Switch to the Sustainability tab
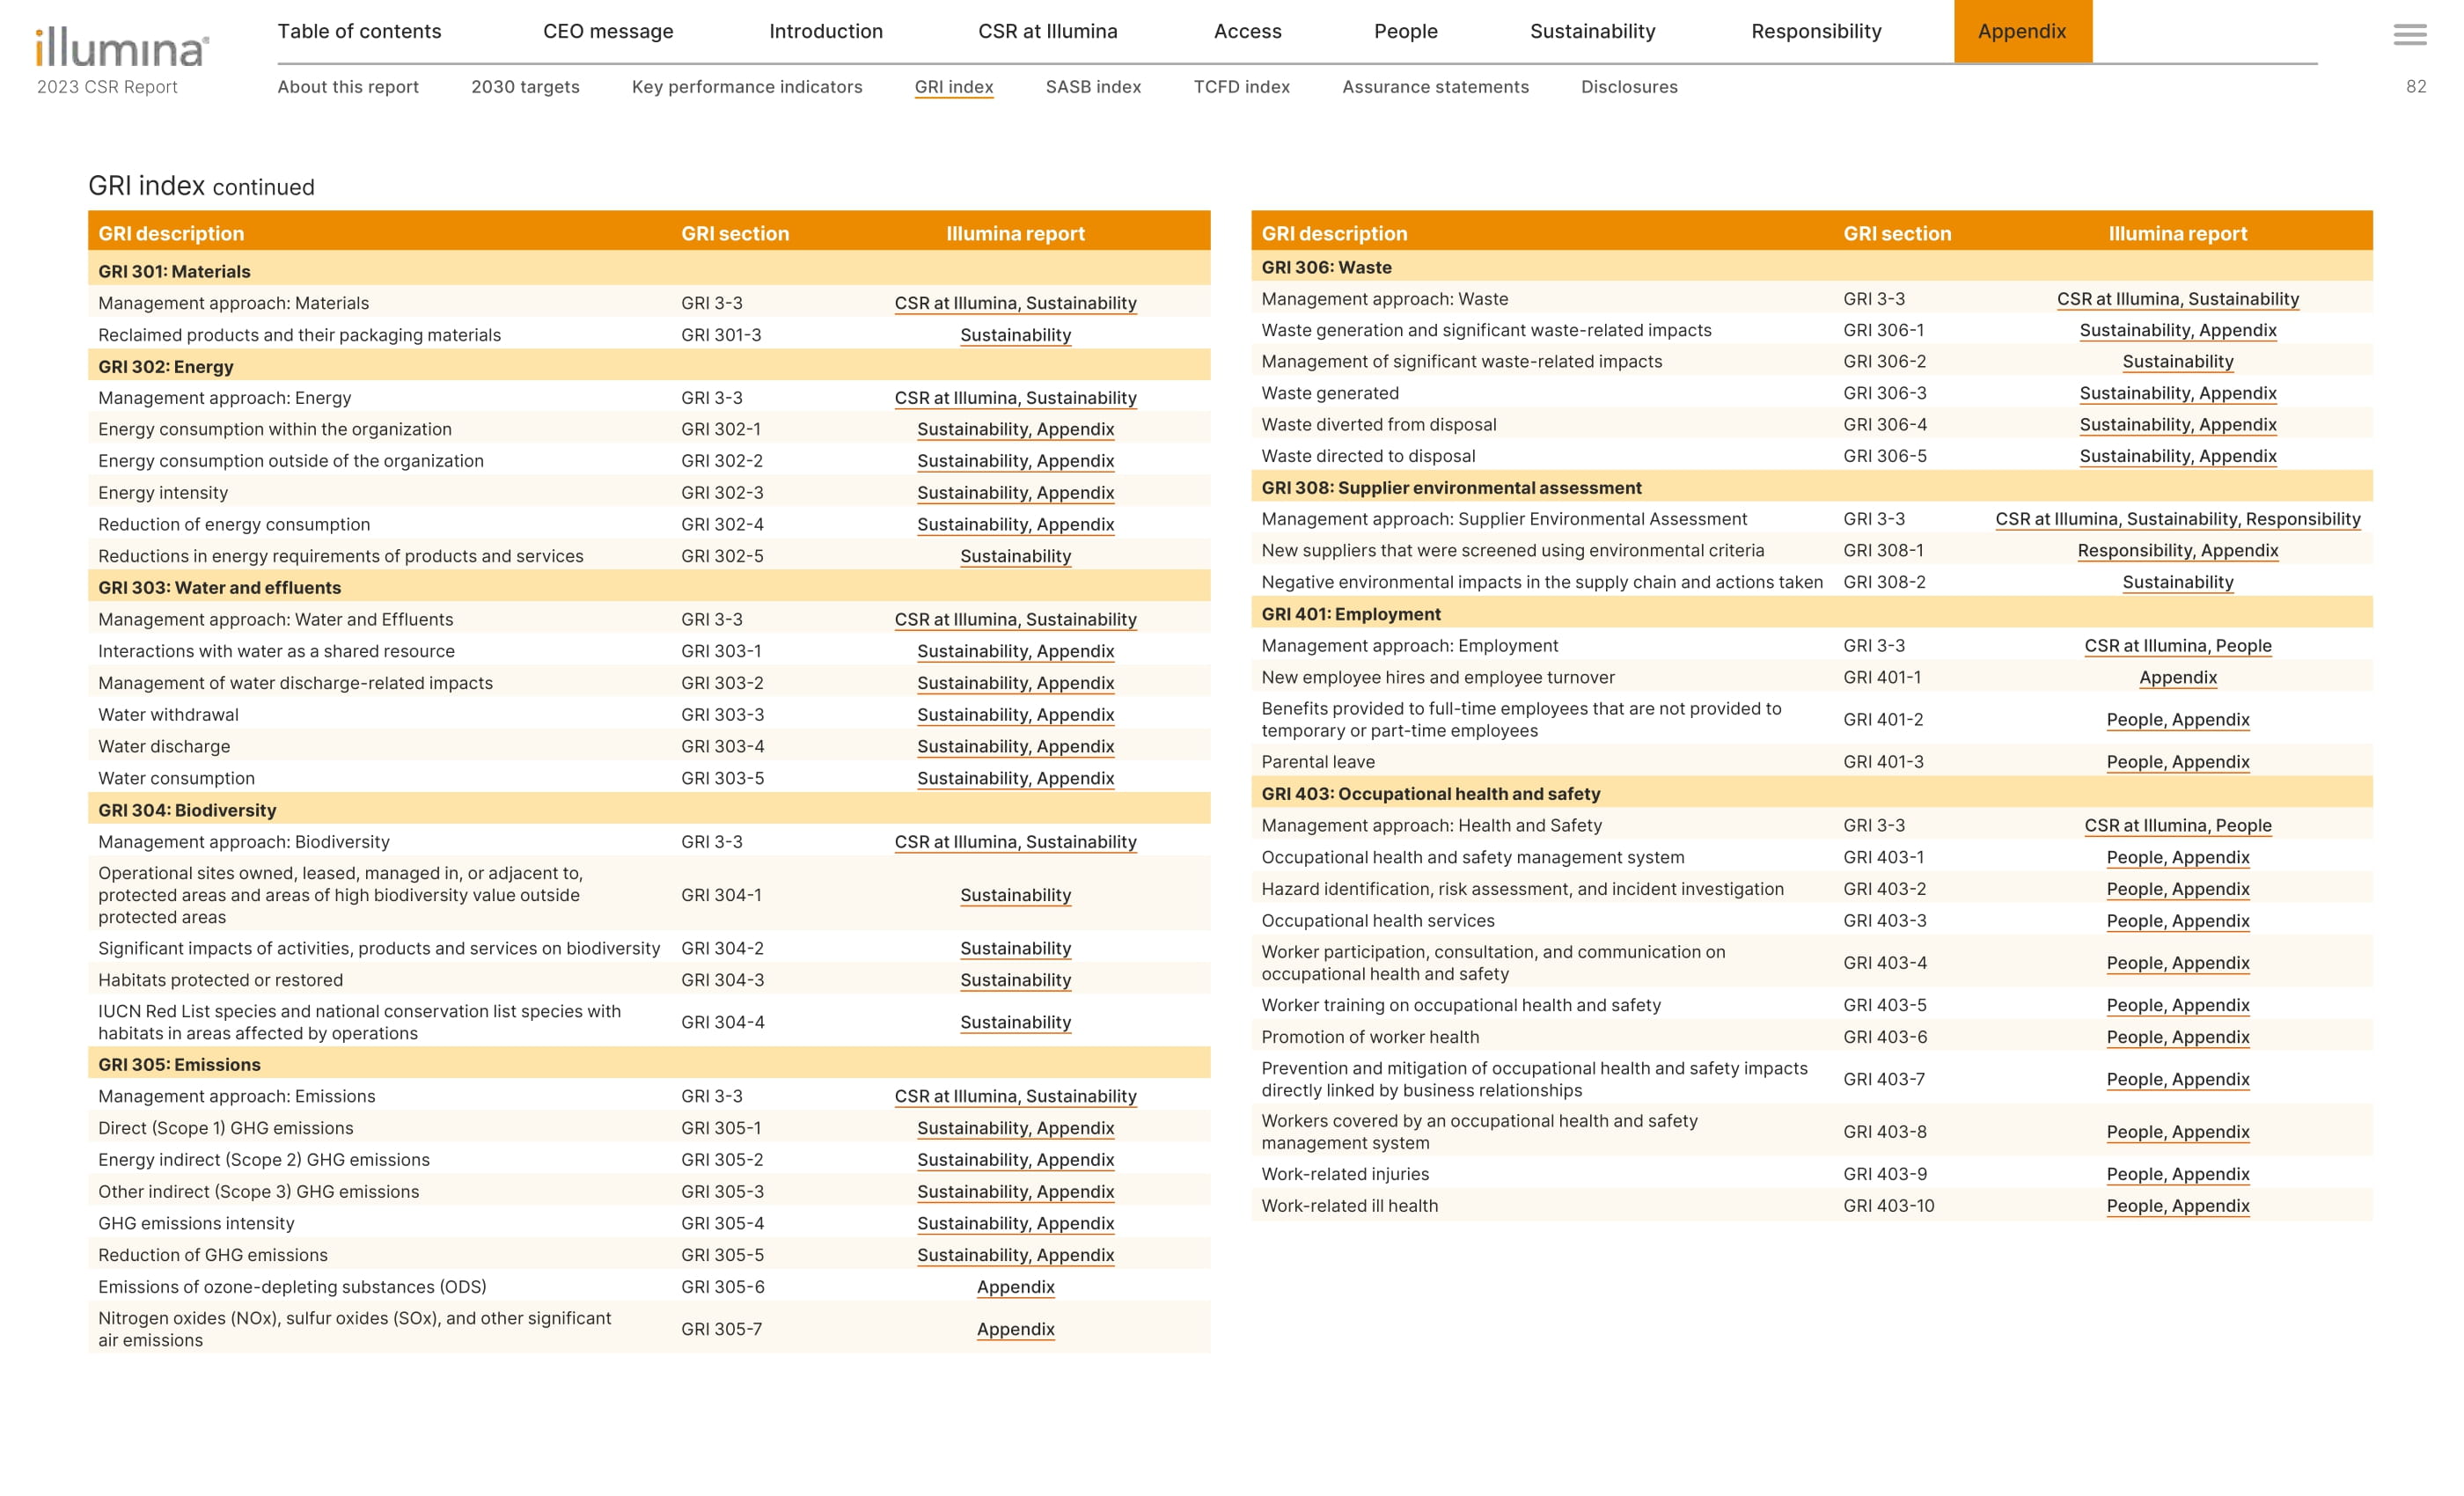 click(1592, 31)
